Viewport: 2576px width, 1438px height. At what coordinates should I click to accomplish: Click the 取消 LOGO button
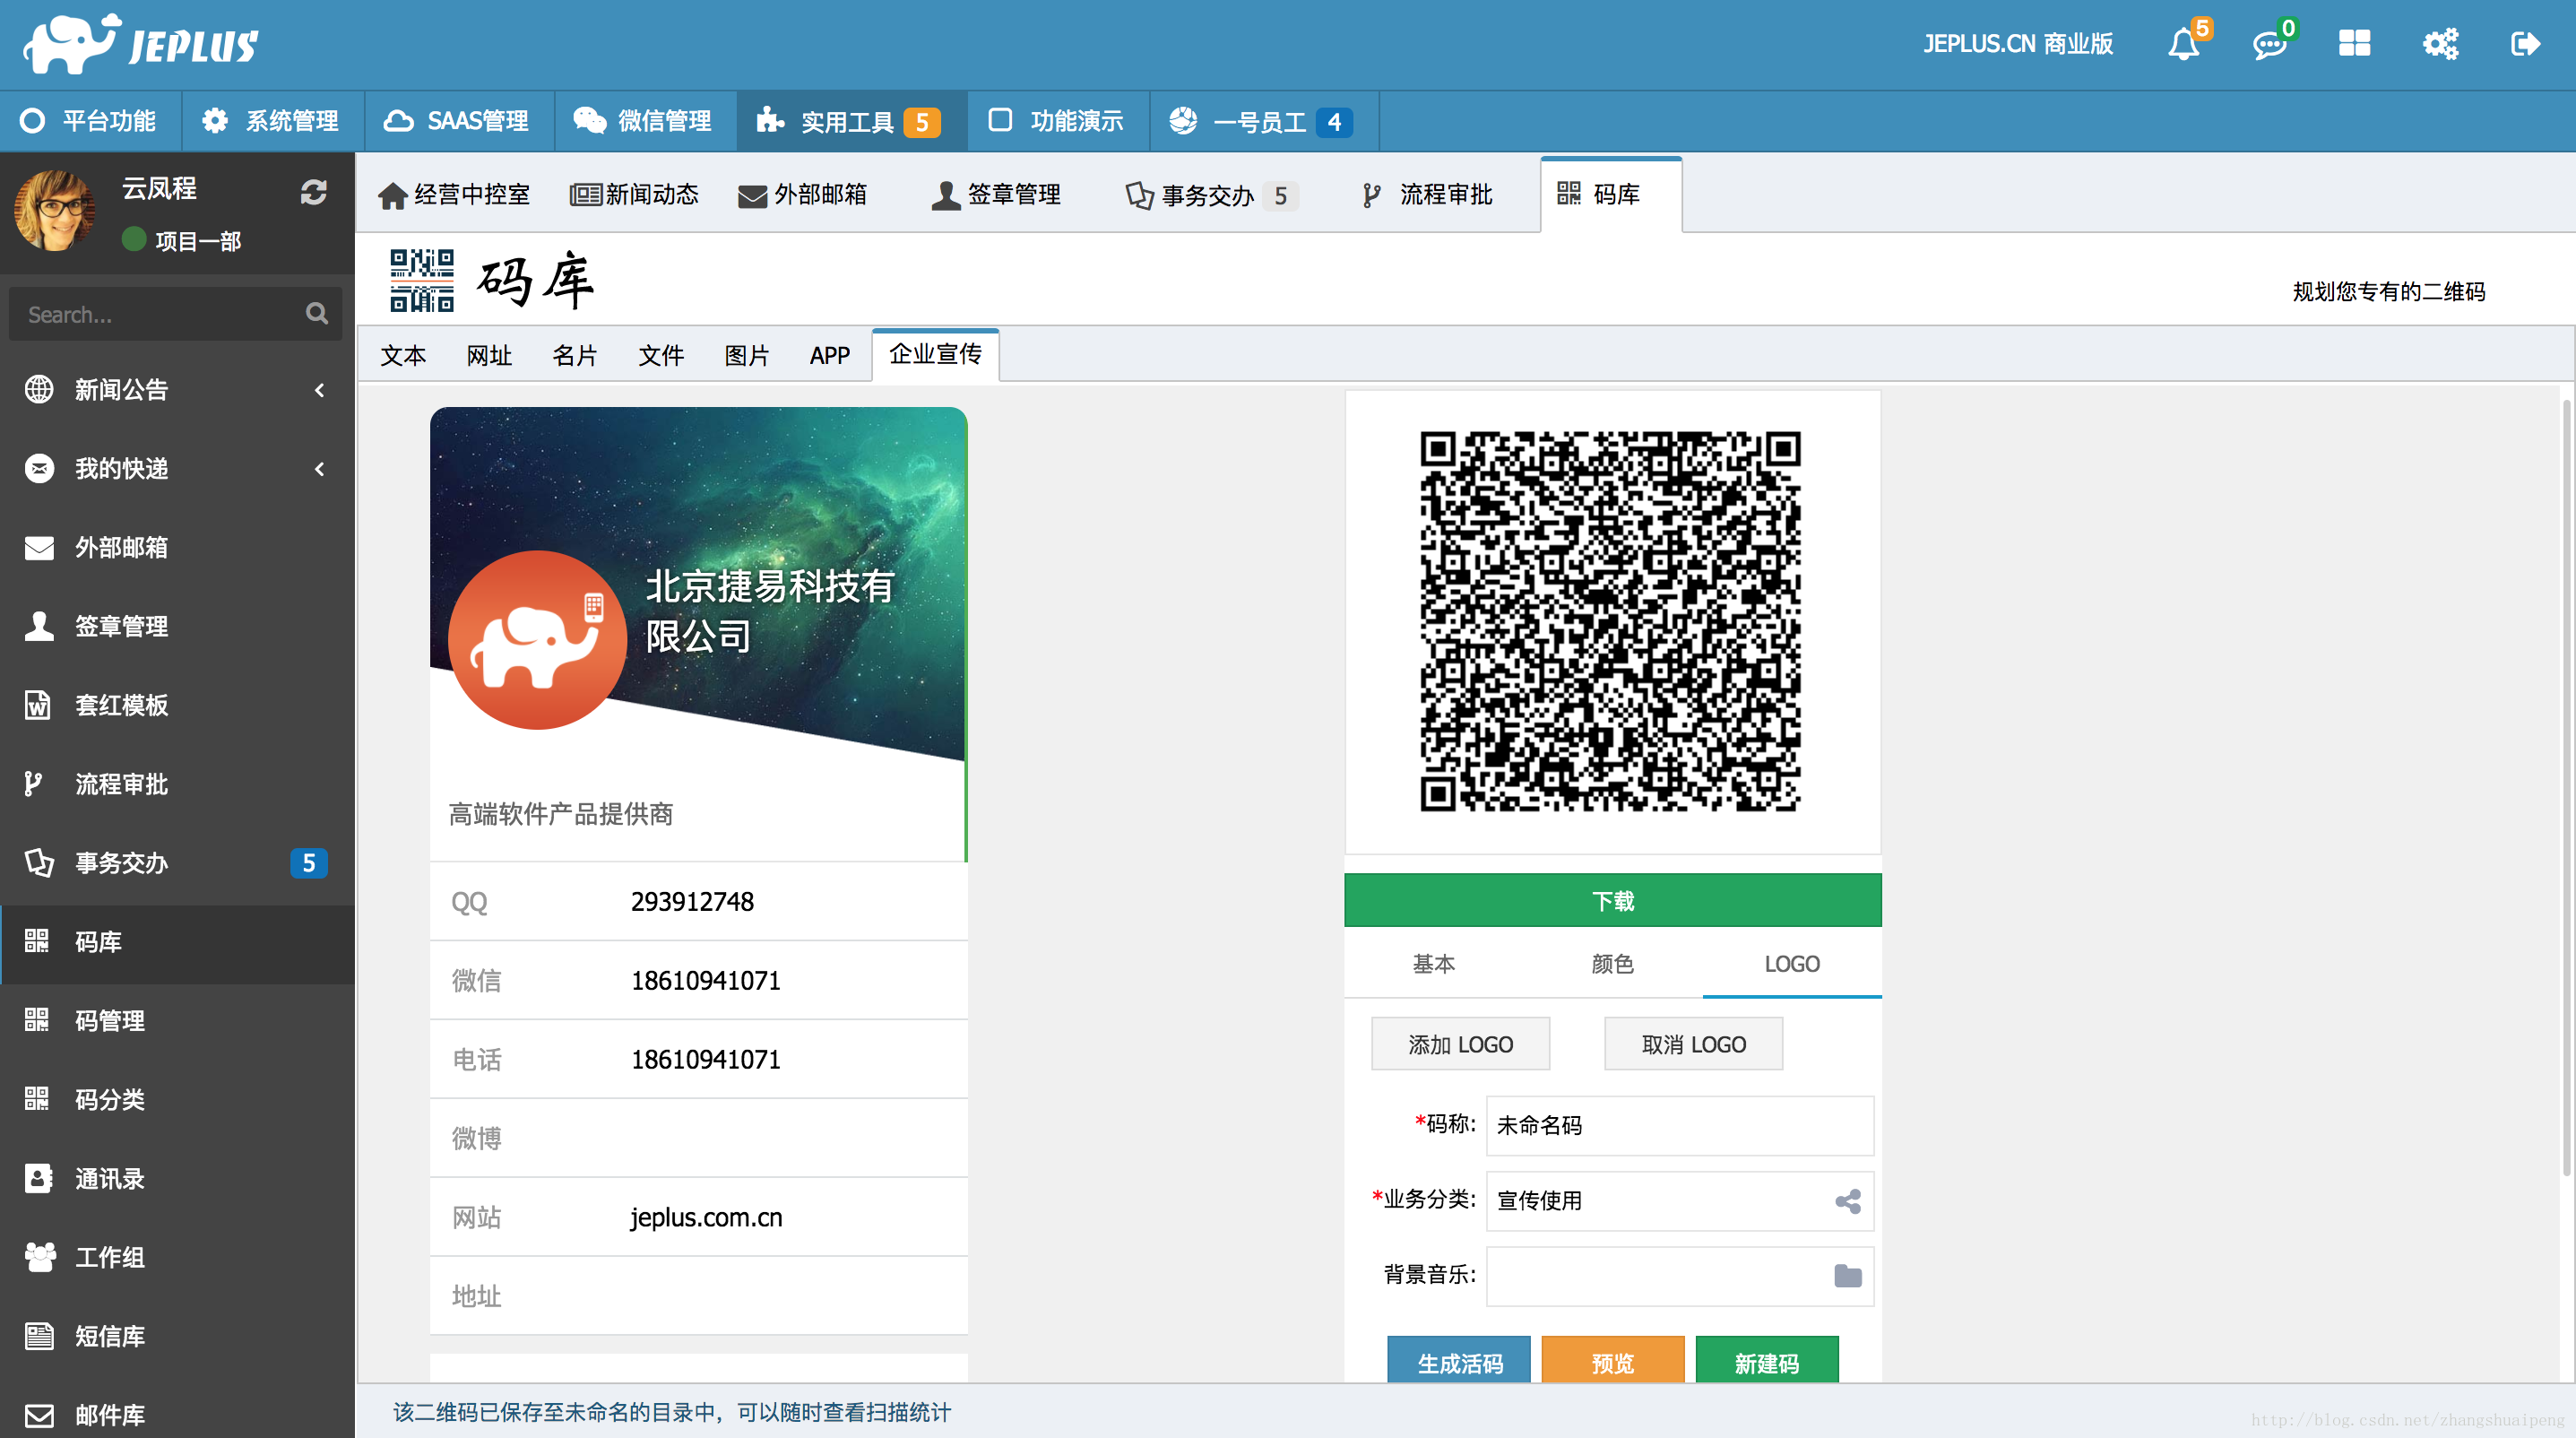tap(1694, 1044)
